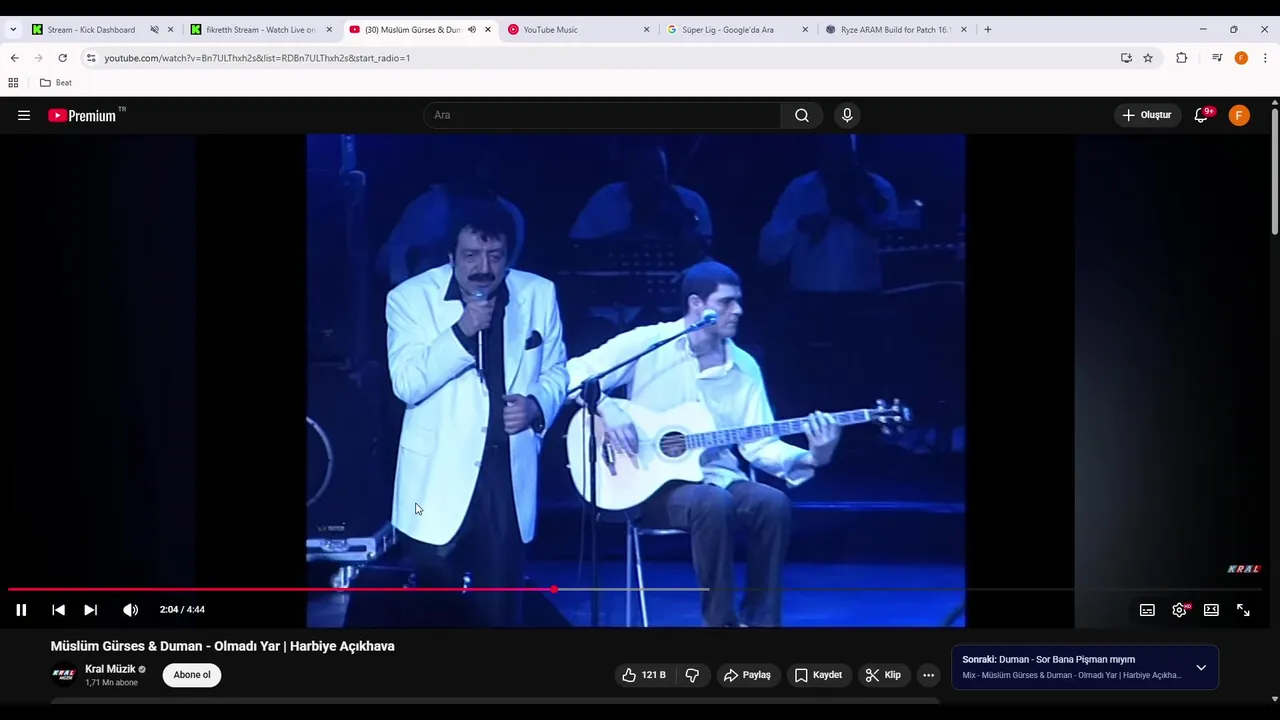Skip to the next video
The image size is (1280, 720).
pos(90,610)
